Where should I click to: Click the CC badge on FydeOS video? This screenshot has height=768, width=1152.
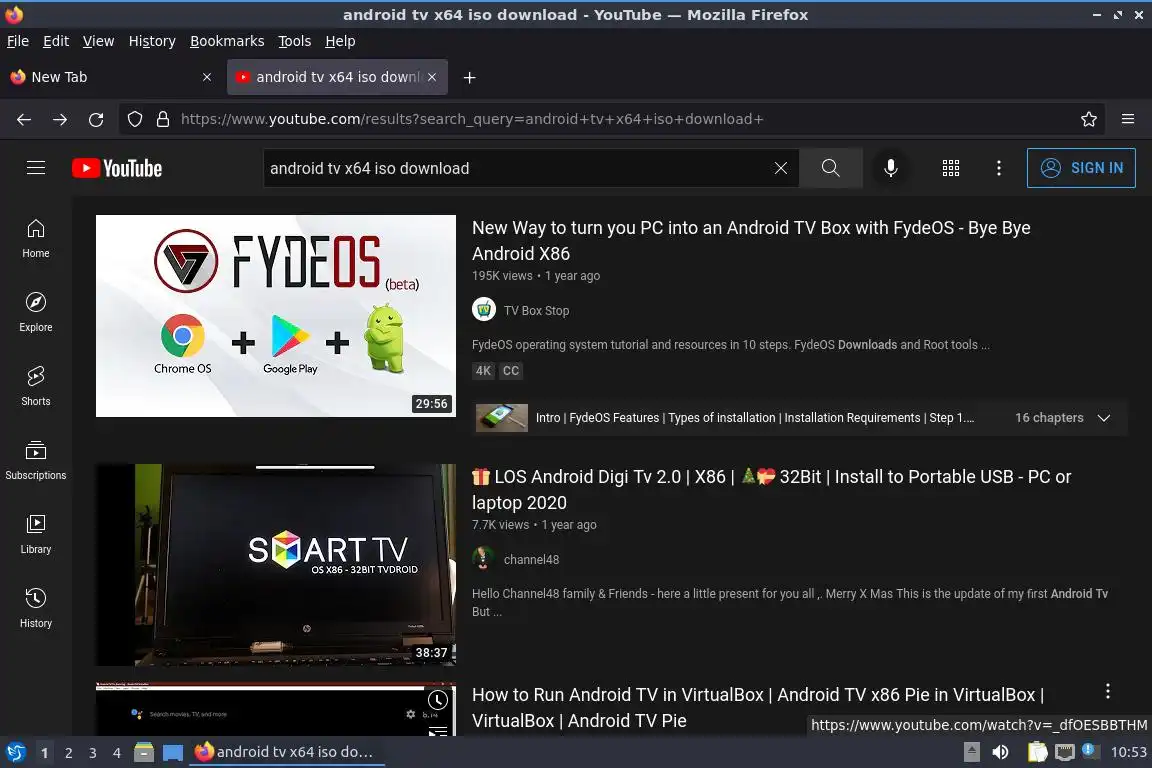pos(511,371)
